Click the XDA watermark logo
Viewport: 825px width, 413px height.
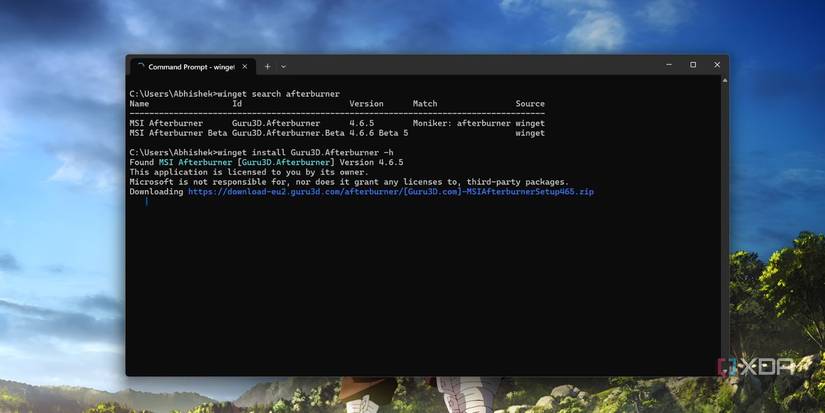pyautogui.click(x=756, y=367)
